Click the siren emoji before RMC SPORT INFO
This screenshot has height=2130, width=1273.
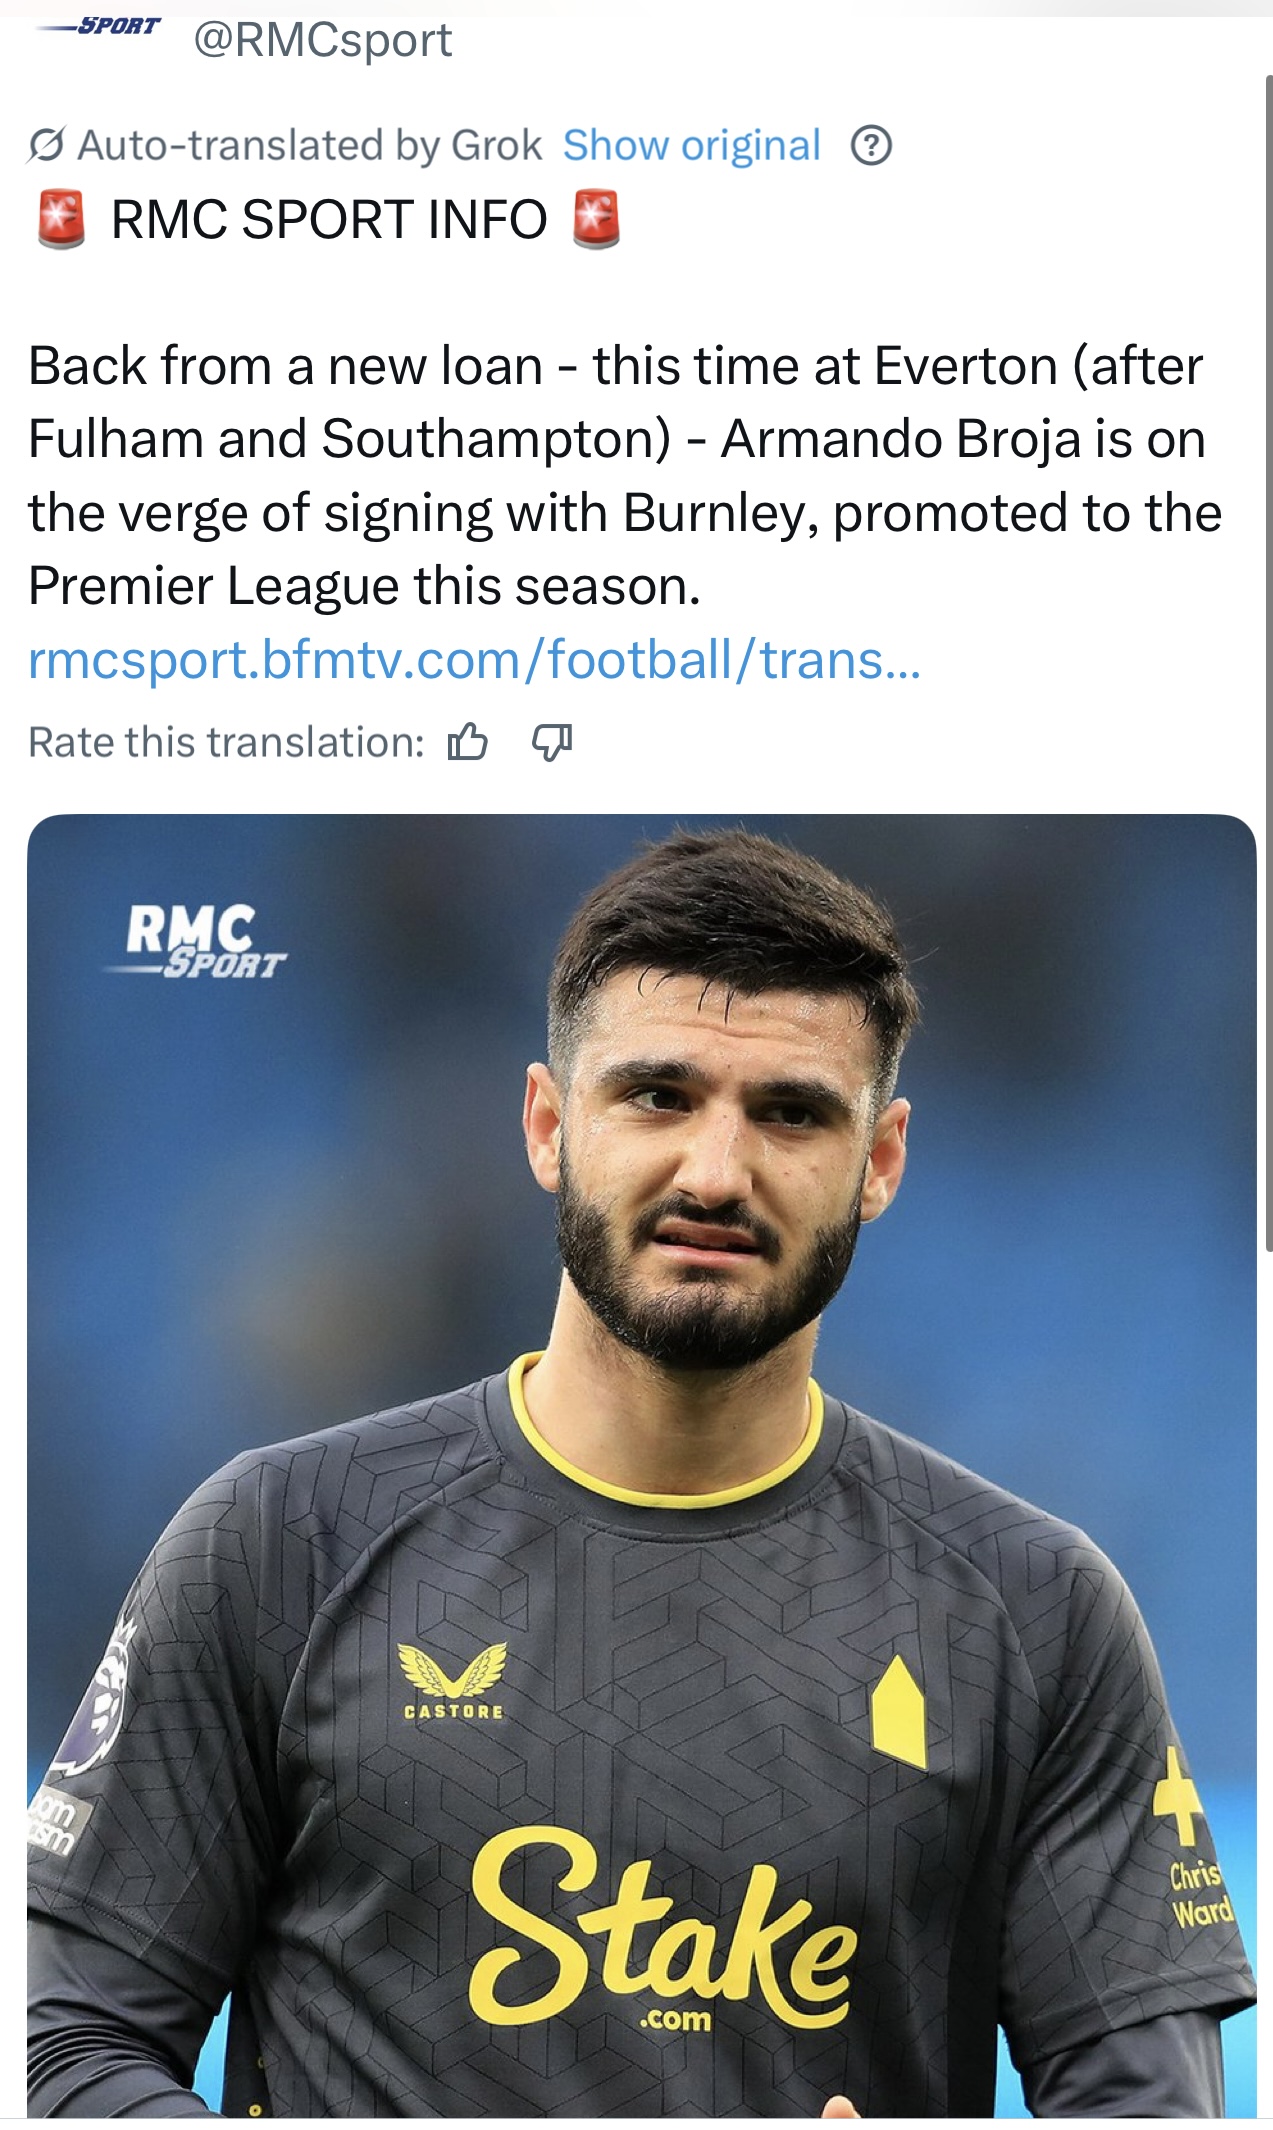coord(61,219)
